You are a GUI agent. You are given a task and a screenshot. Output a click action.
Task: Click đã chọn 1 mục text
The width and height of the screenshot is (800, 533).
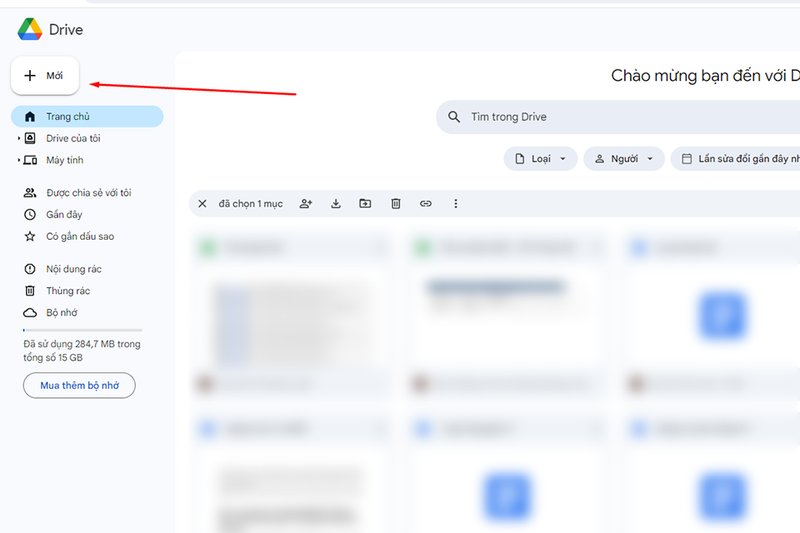[251, 204]
